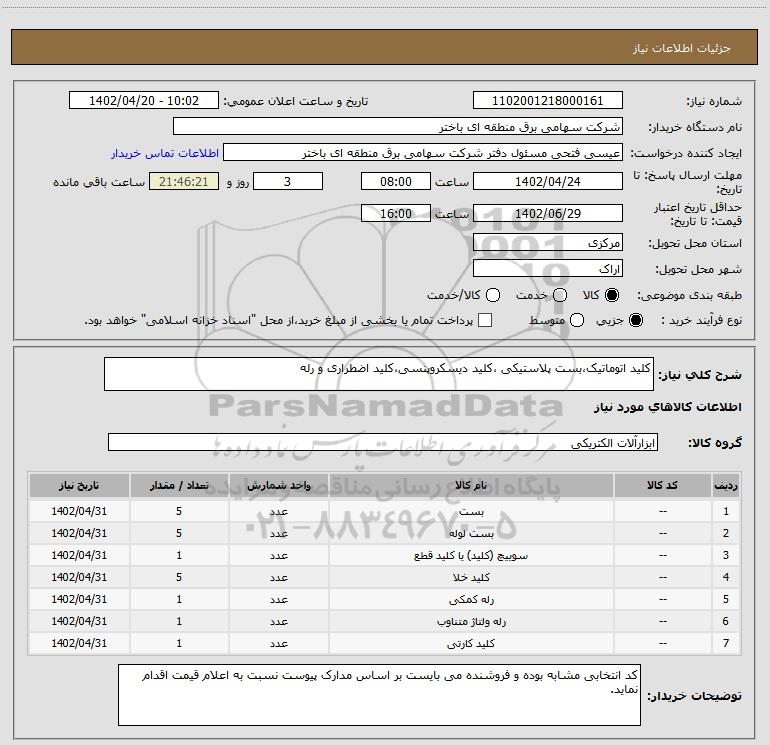Screen dimensions: 770x745
Task: Click need date cell of row 7
Action: point(79,643)
